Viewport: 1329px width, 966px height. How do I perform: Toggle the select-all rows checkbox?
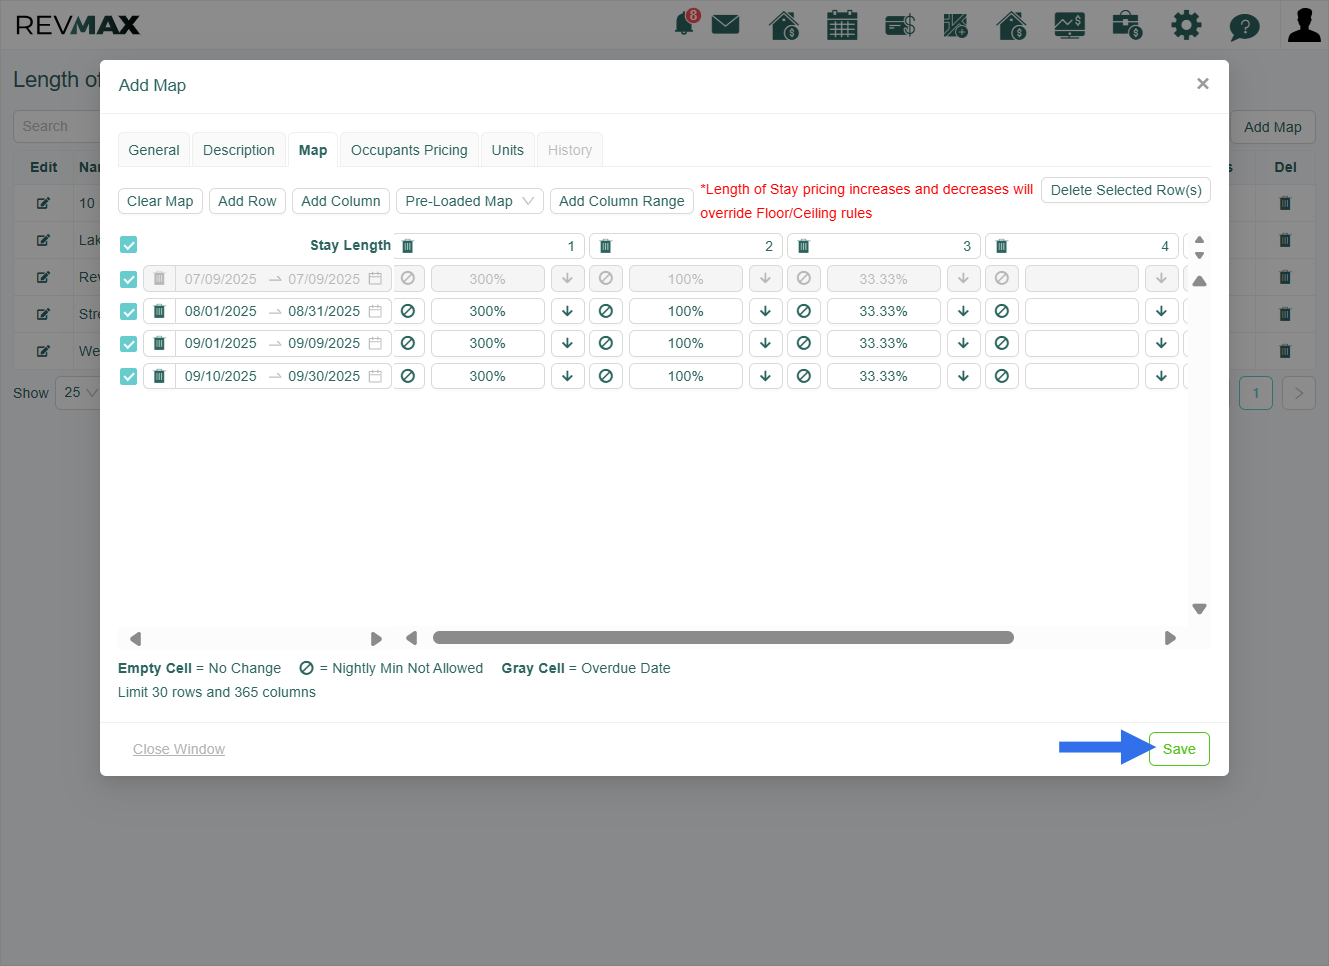pos(129,245)
